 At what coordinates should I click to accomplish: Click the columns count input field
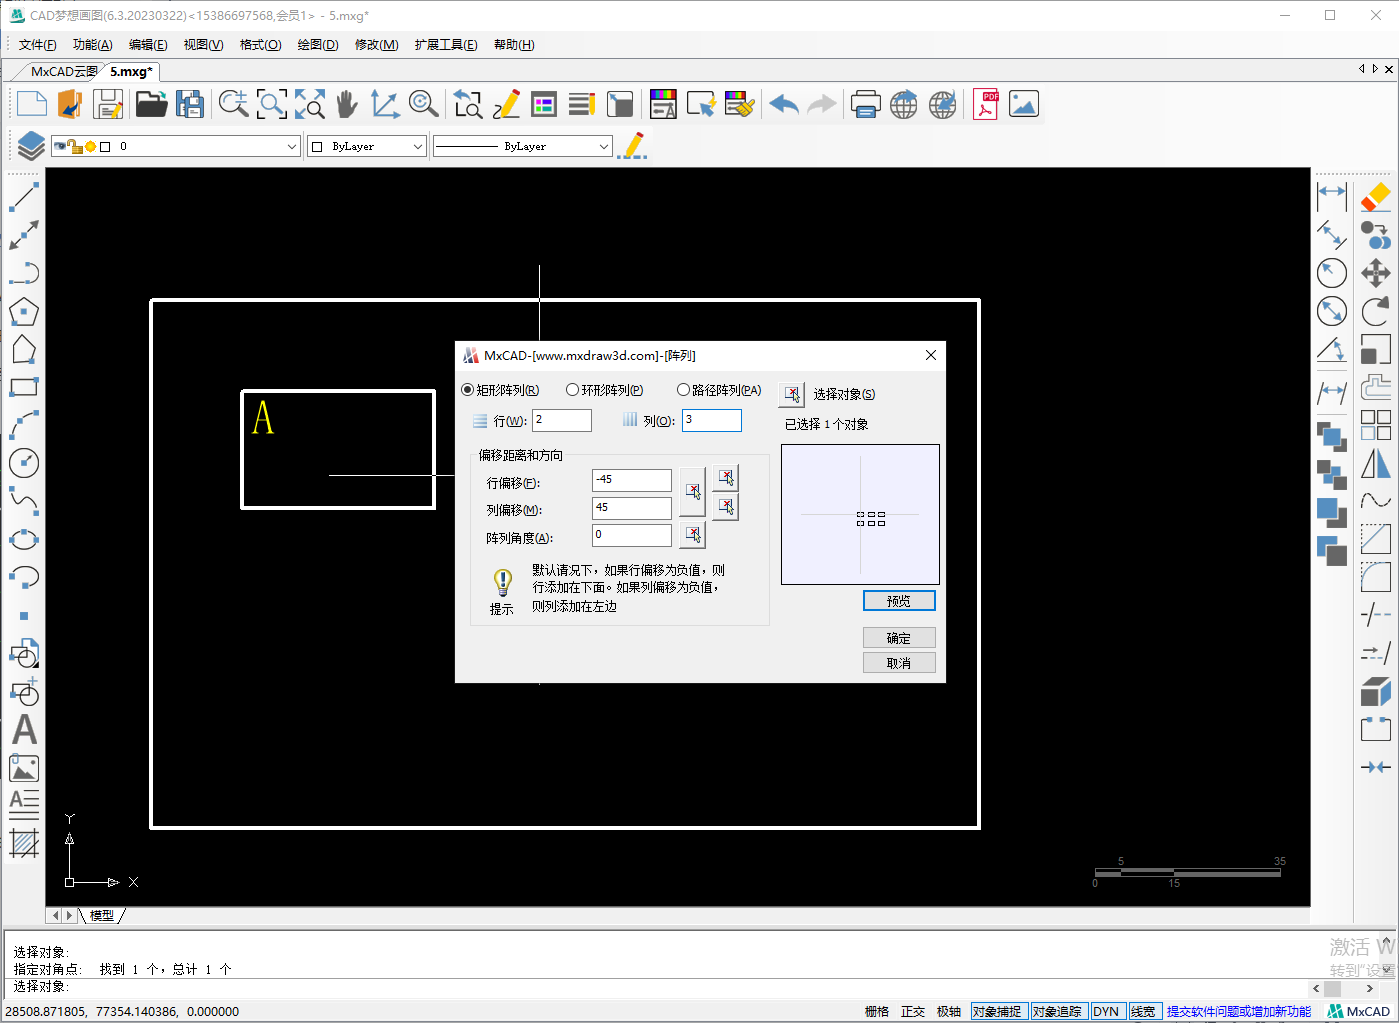click(x=712, y=420)
